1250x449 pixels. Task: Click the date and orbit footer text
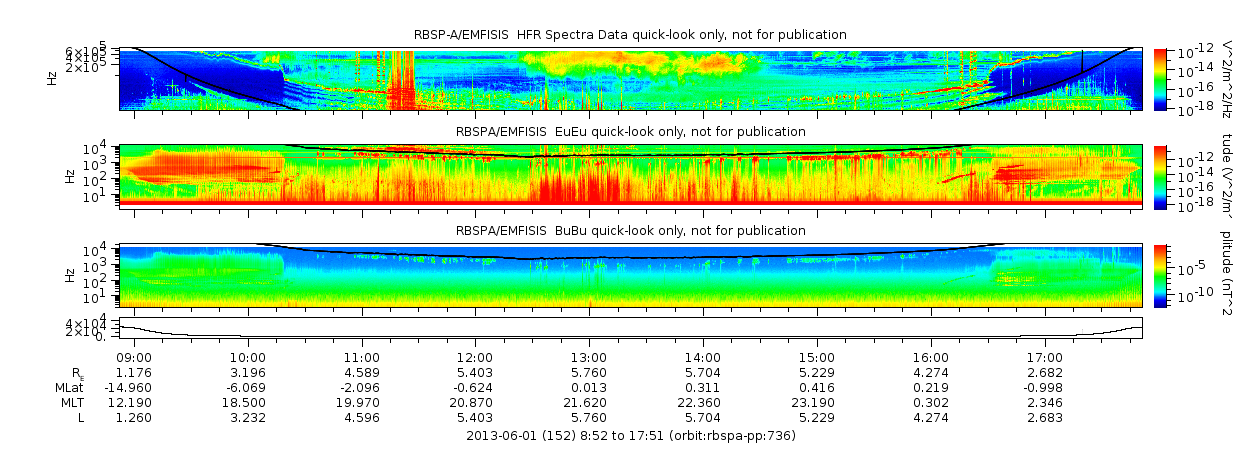click(x=630, y=435)
